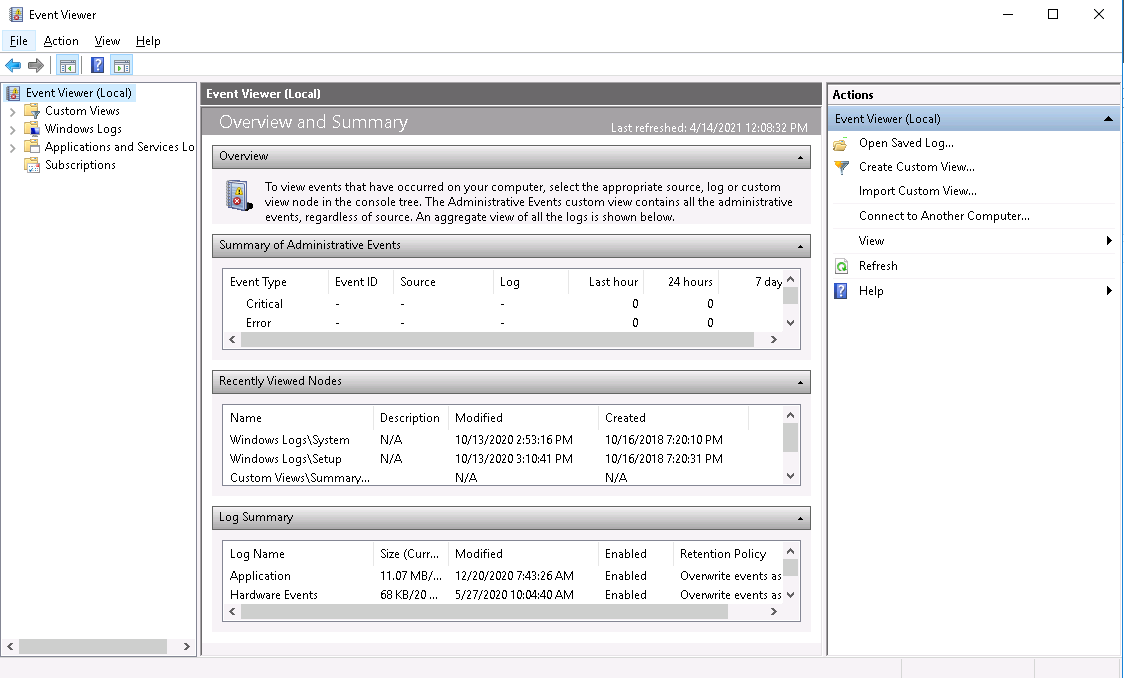Select Custom Views\Summary... recent node row
This screenshot has height=678, width=1124.
point(502,478)
